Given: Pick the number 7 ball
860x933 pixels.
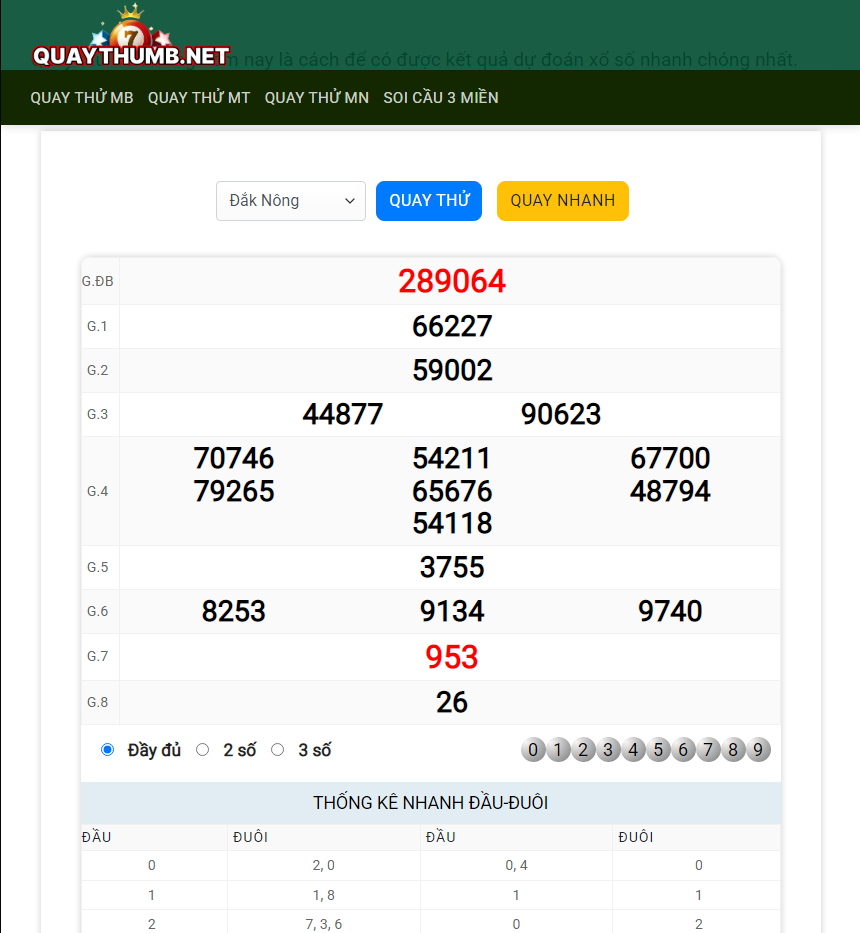Looking at the screenshot, I should click(708, 750).
